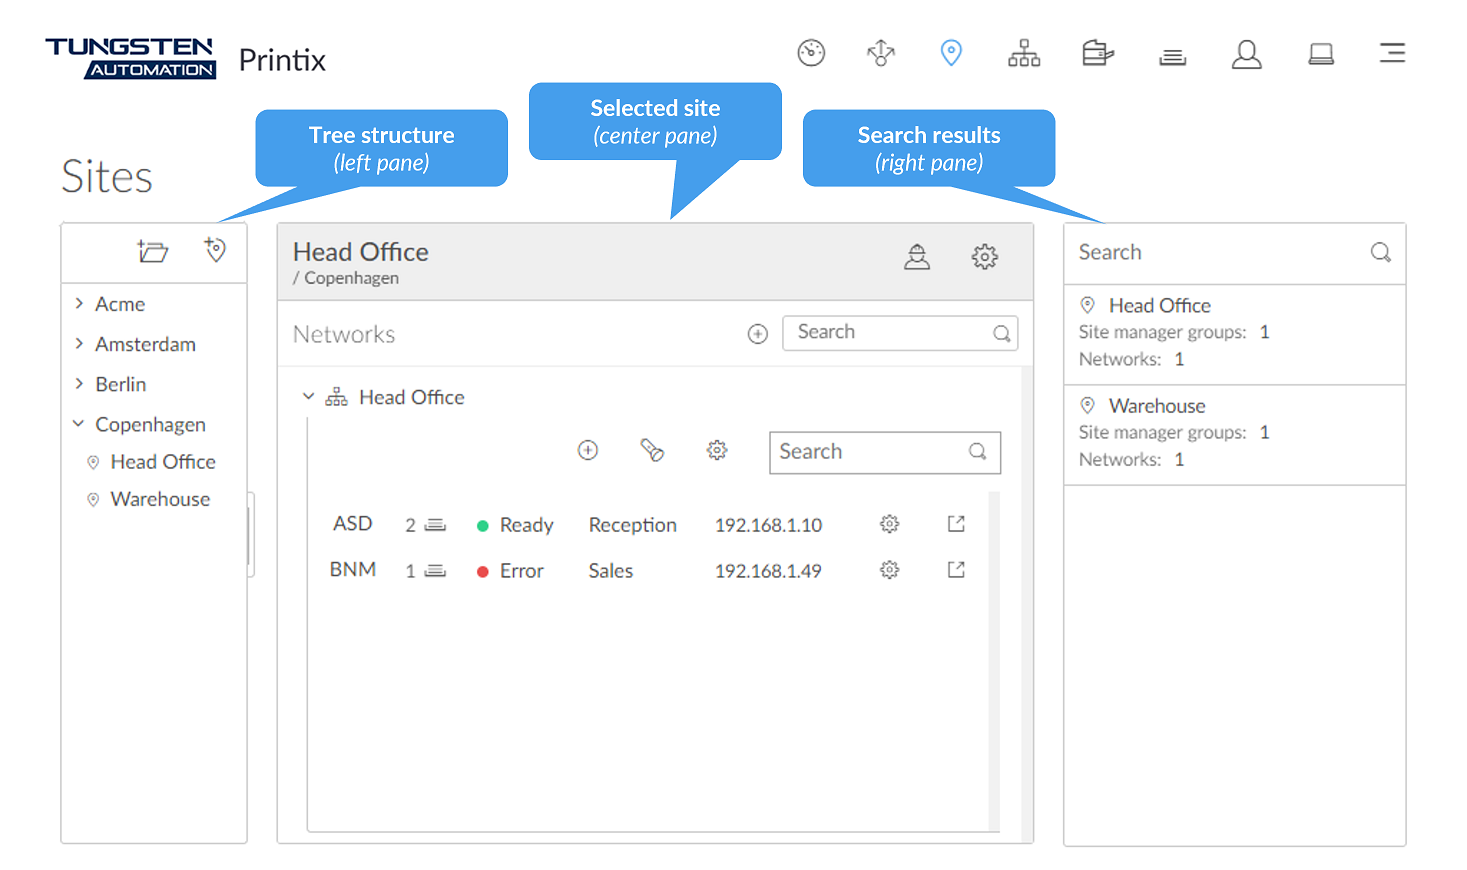
Task: Open the Networks icon in top bar
Action: tap(1024, 52)
